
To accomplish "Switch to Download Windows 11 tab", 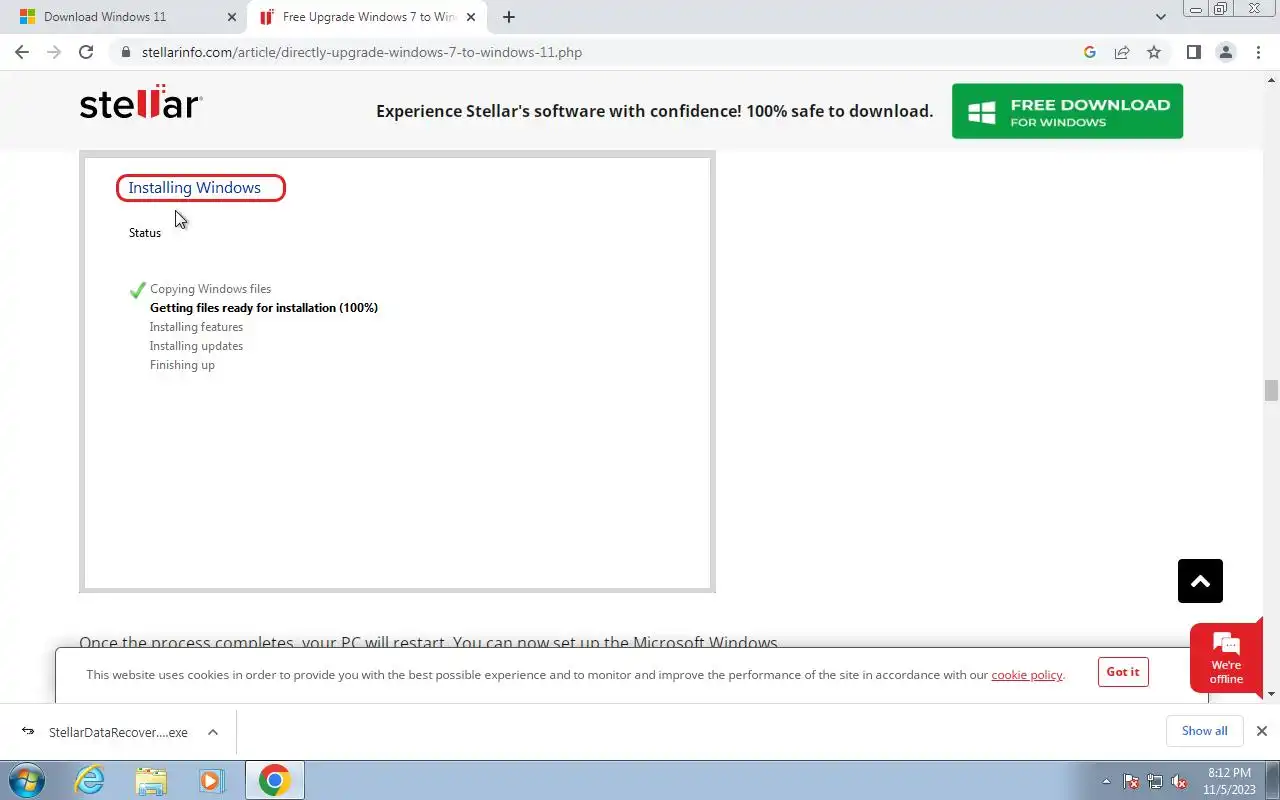I will (125, 17).
